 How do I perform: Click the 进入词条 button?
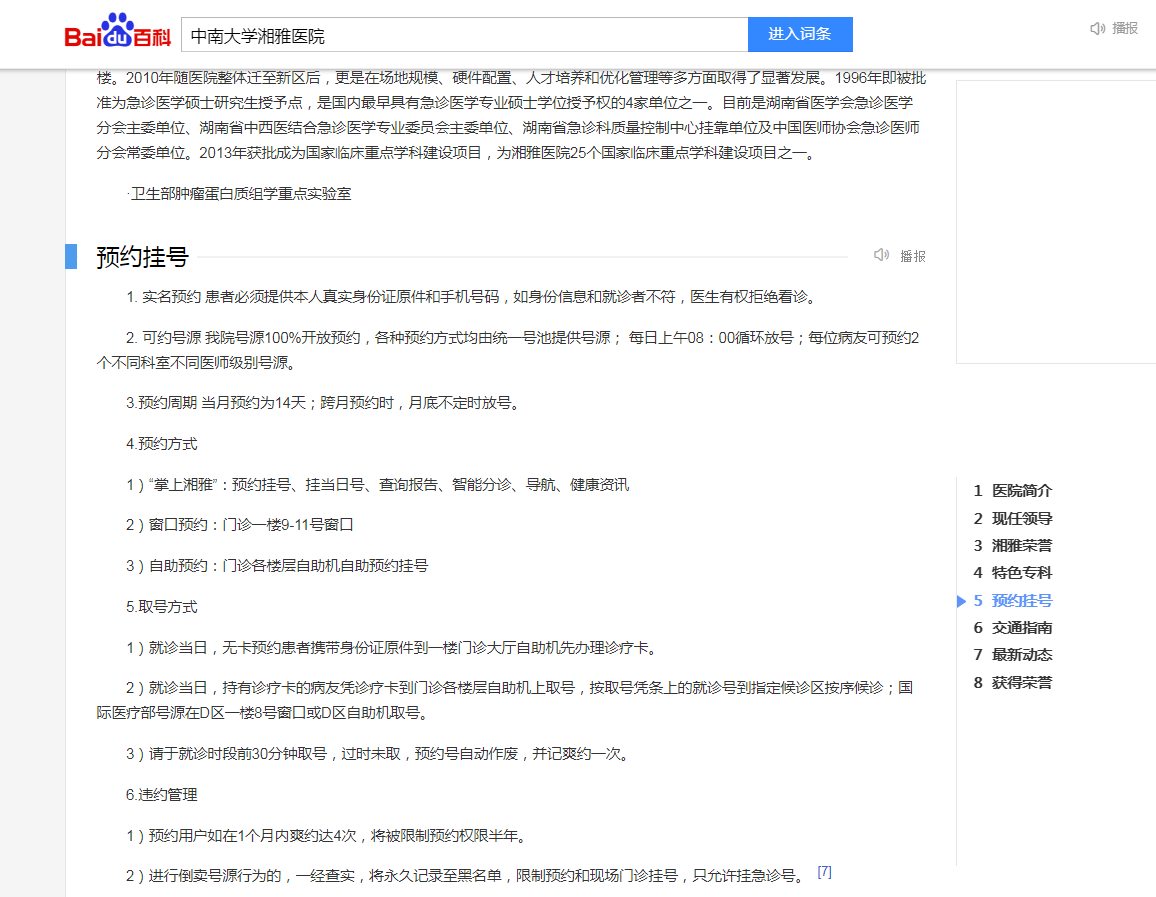pos(800,35)
